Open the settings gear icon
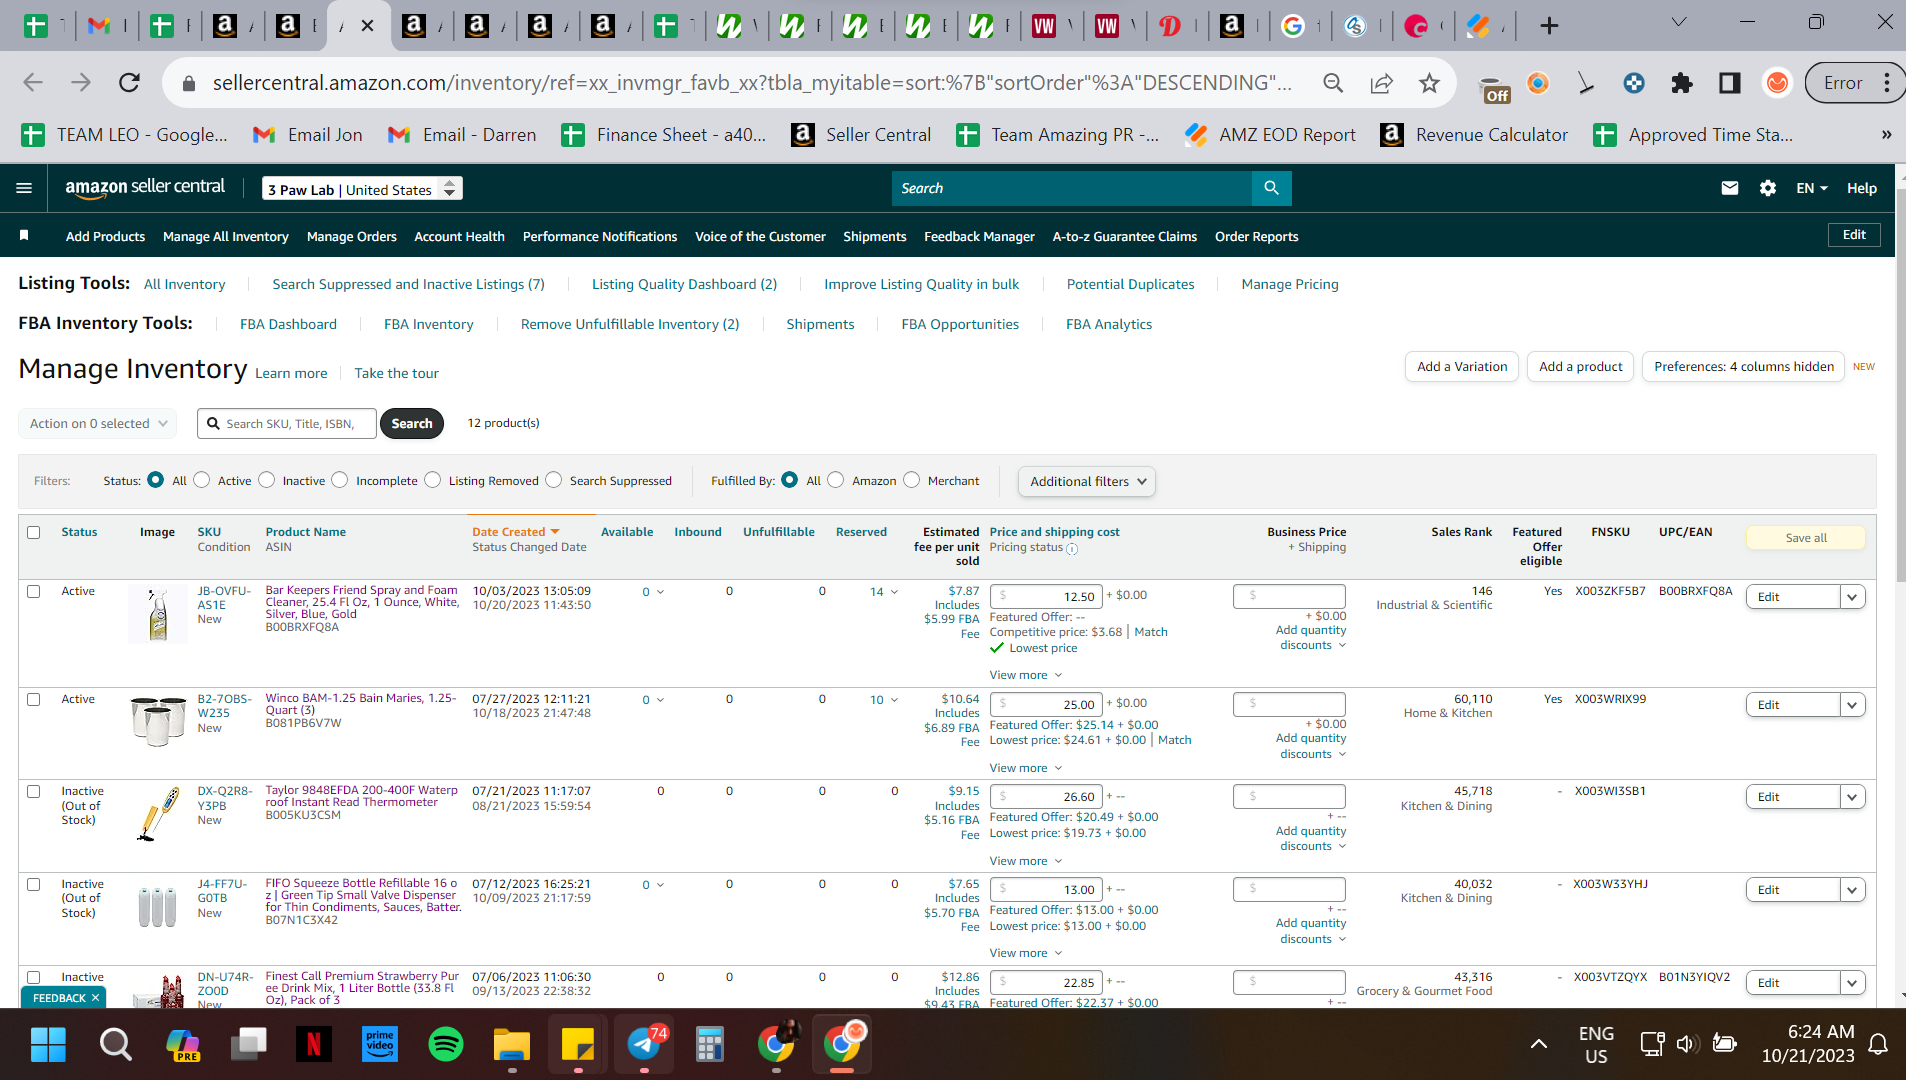The height and width of the screenshot is (1080, 1906). coord(1767,188)
